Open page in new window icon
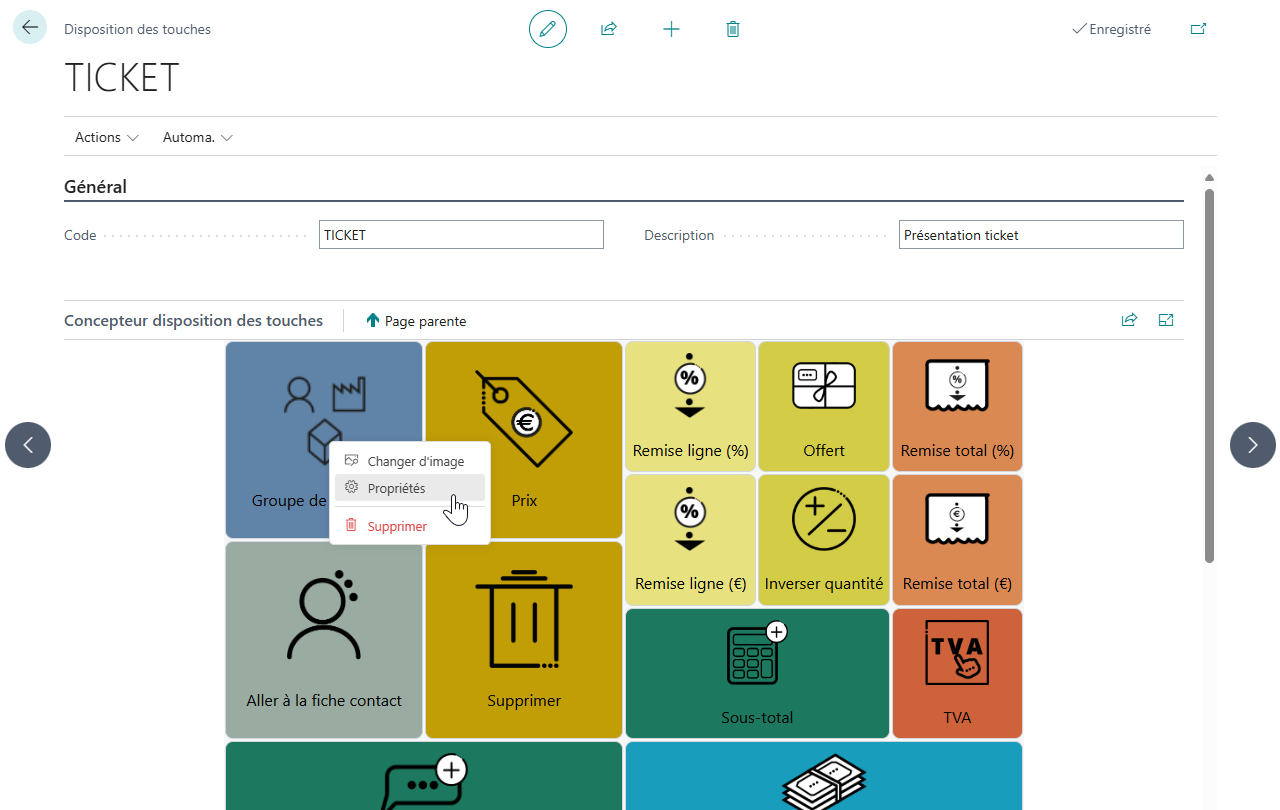 [1198, 29]
